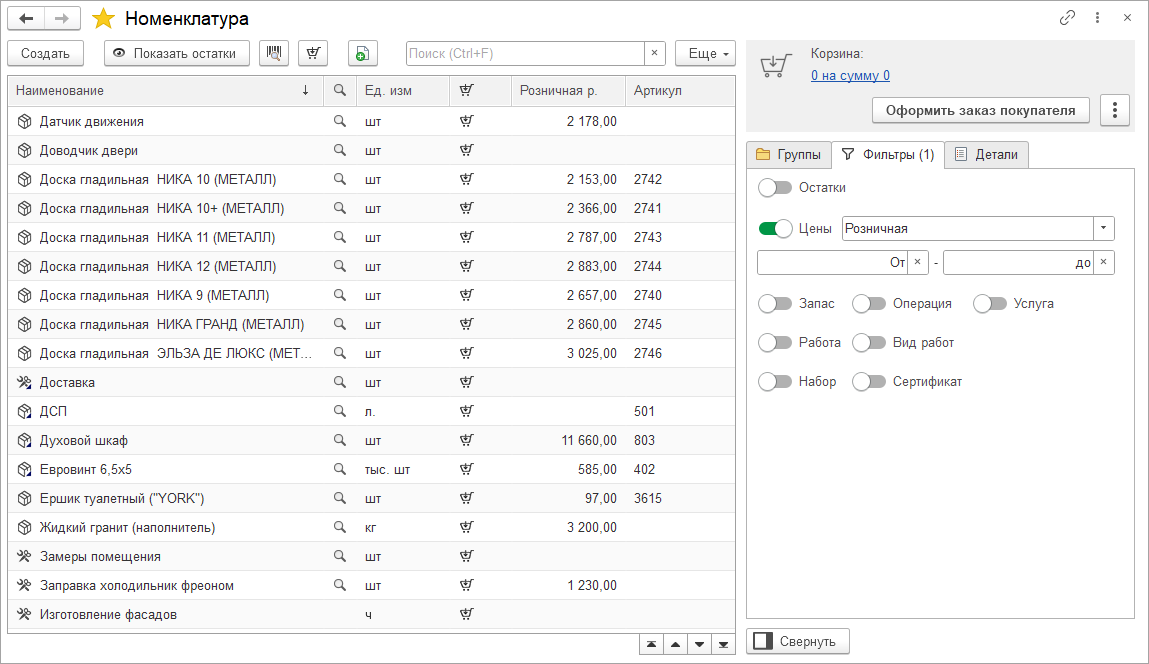Jump to the bottom of the list
This screenshot has width=1149, height=664.
pos(723,644)
